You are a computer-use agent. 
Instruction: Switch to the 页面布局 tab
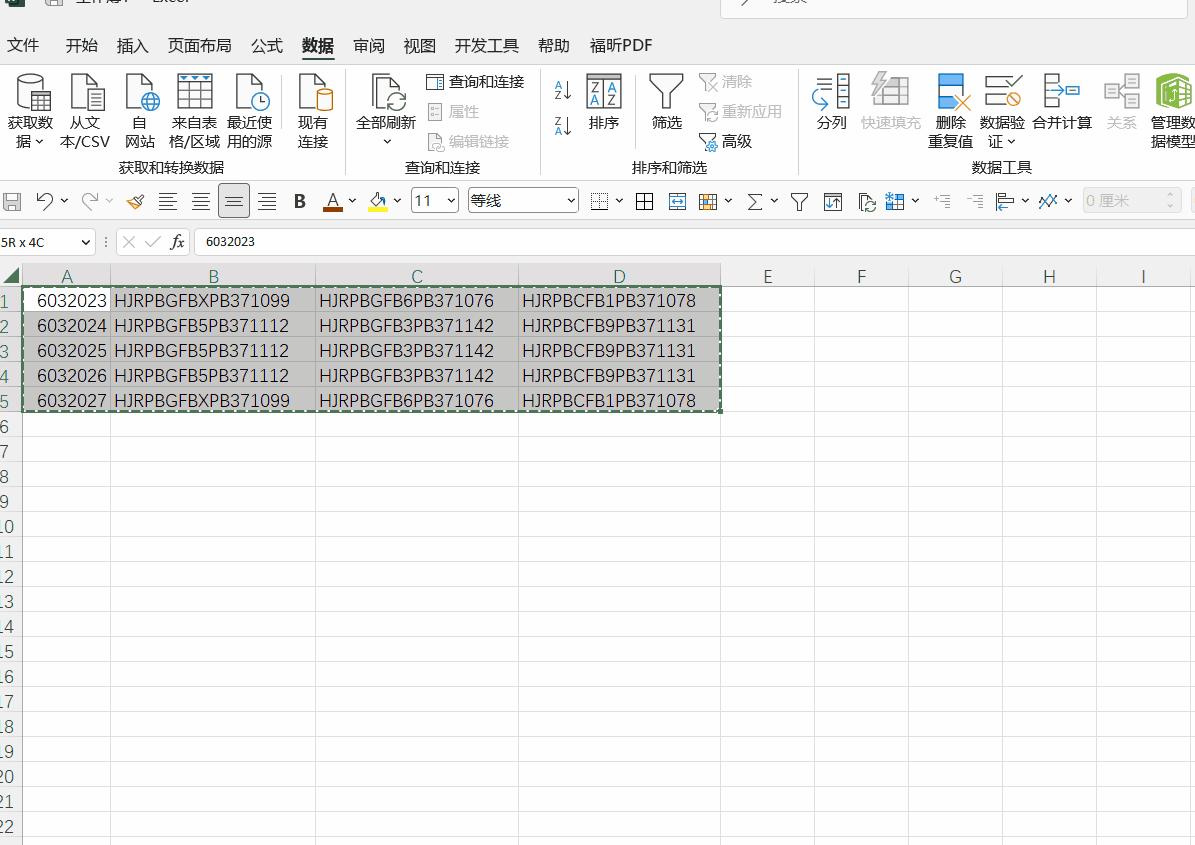[200, 46]
